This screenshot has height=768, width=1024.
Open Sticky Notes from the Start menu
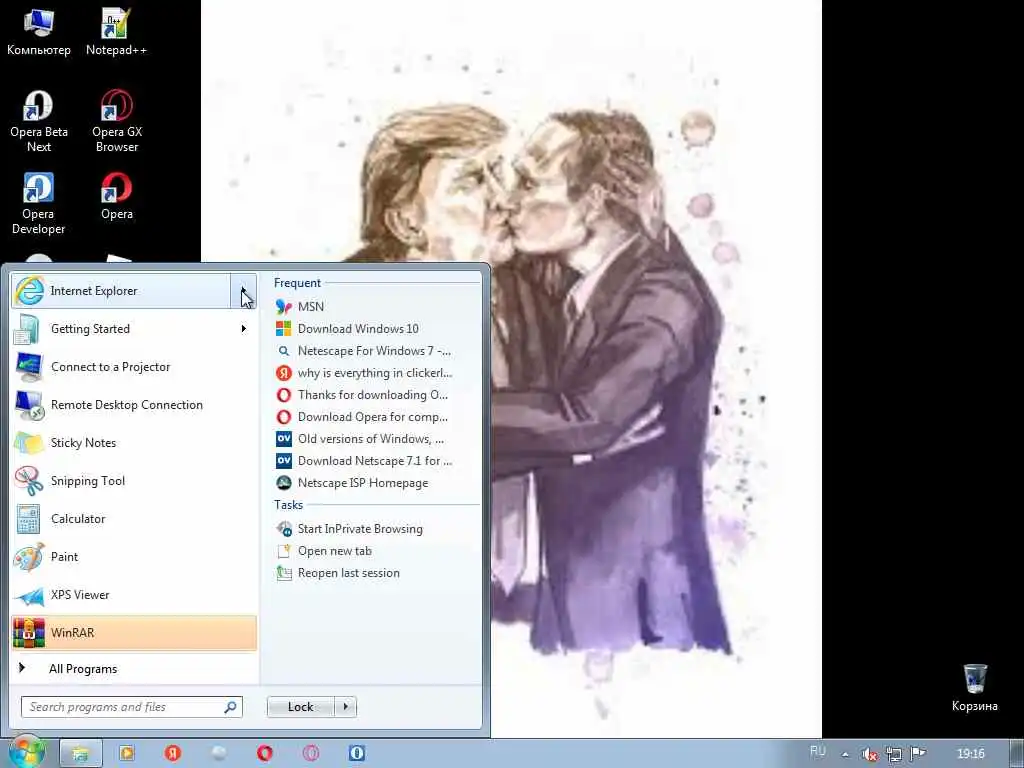[134, 442]
